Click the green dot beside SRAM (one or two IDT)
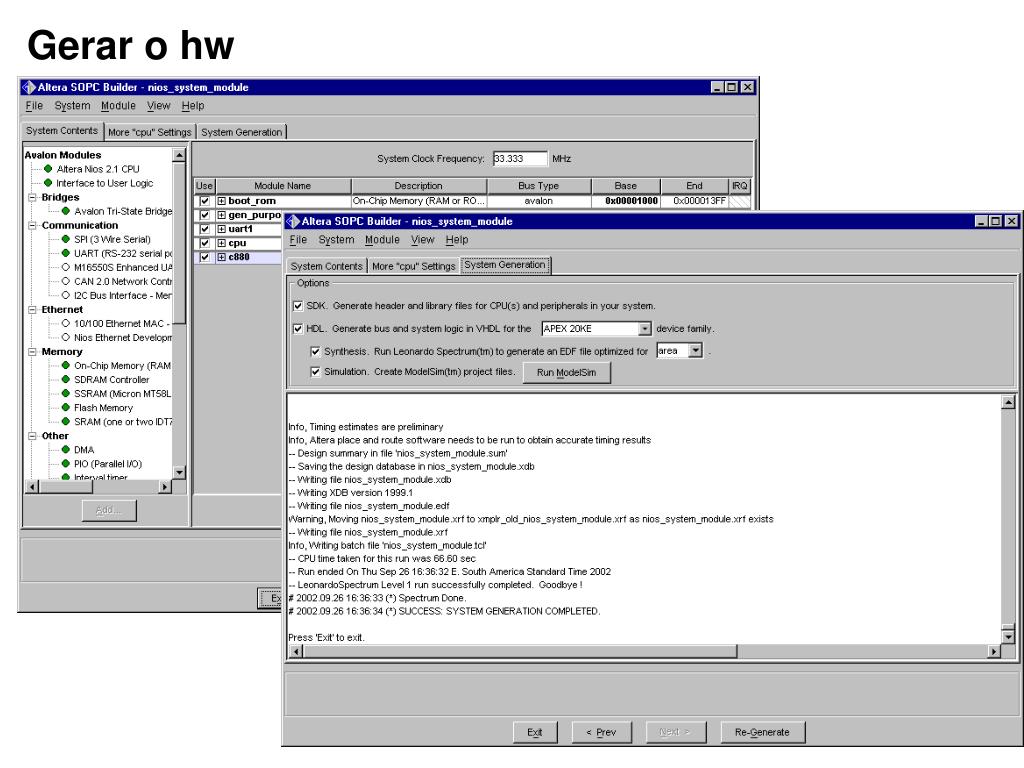Image resolution: width=1024 pixels, height=768 pixels. click(x=65, y=421)
